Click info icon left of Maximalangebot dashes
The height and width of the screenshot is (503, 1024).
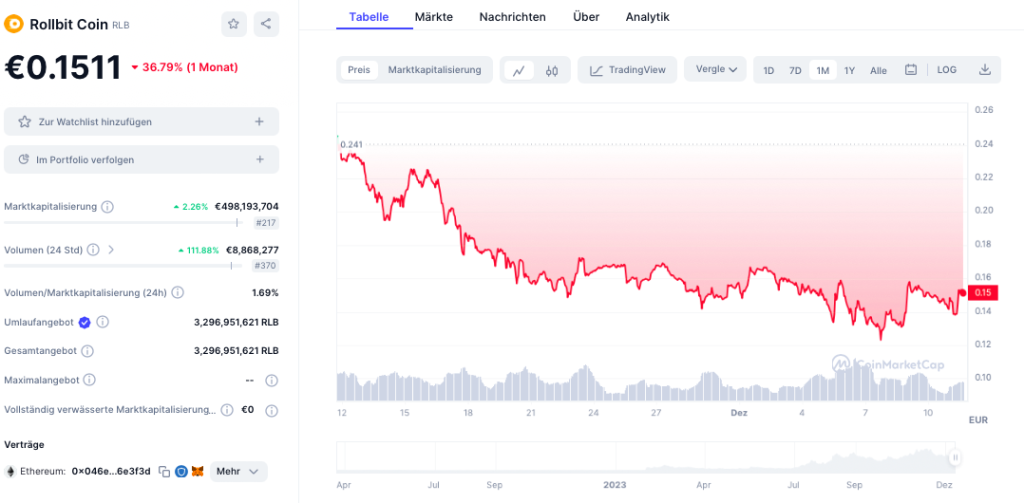(89, 380)
